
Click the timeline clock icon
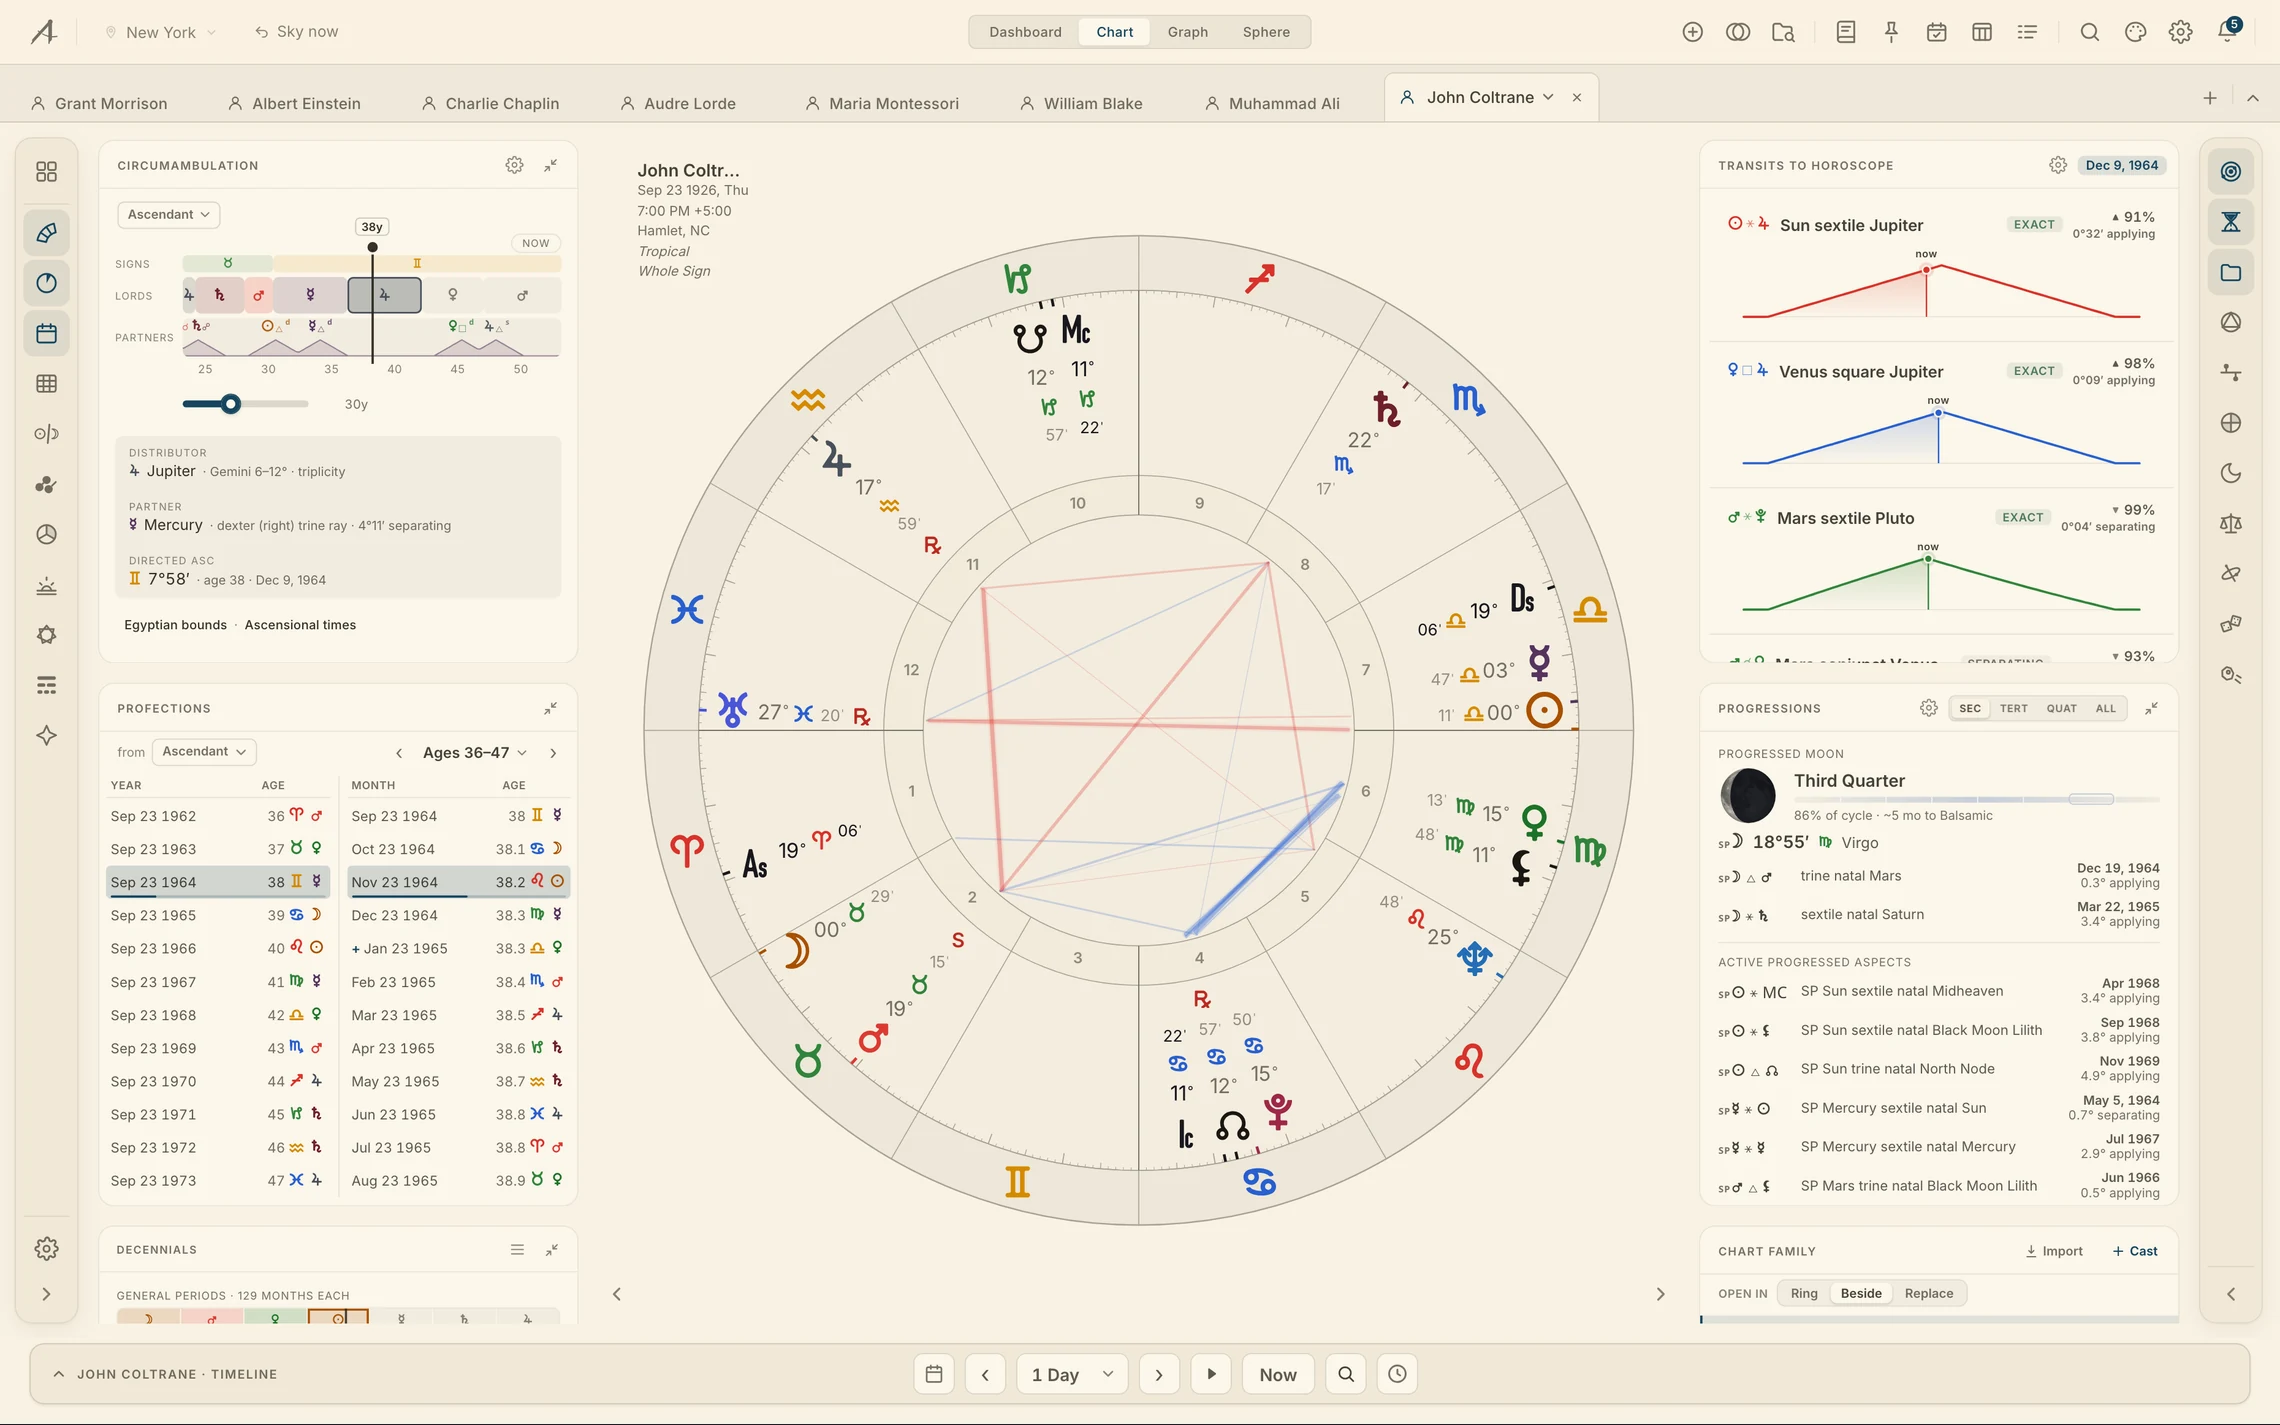(1397, 1374)
